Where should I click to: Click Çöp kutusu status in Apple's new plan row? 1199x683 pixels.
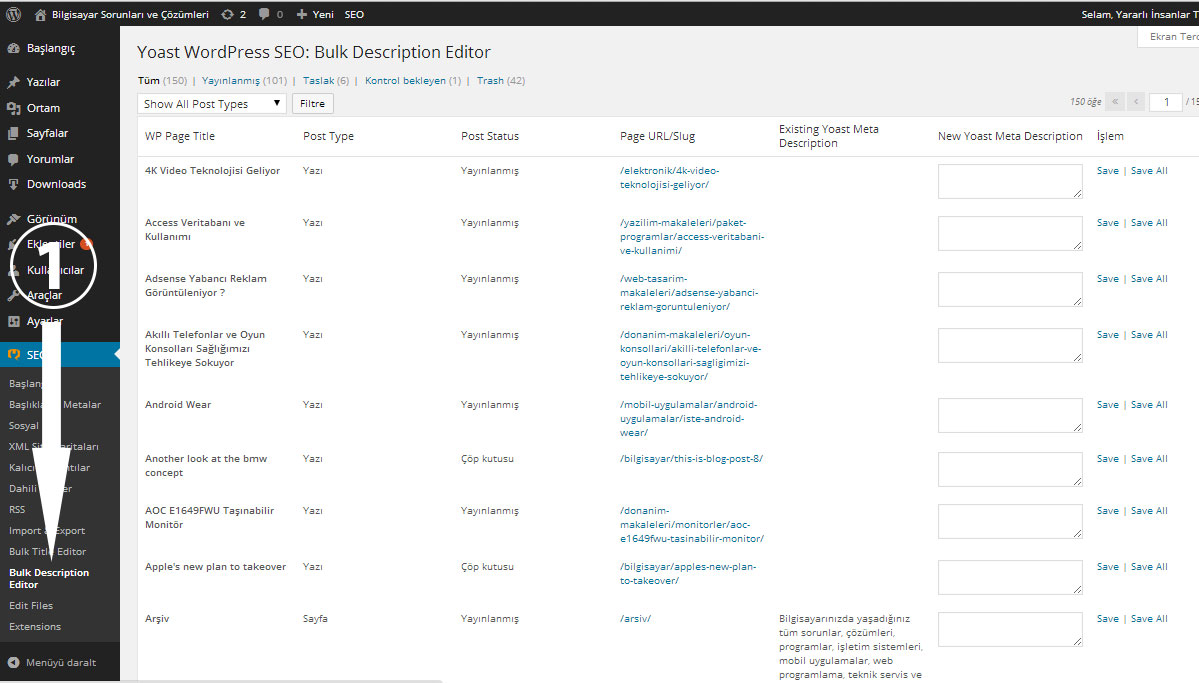(487, 567)
